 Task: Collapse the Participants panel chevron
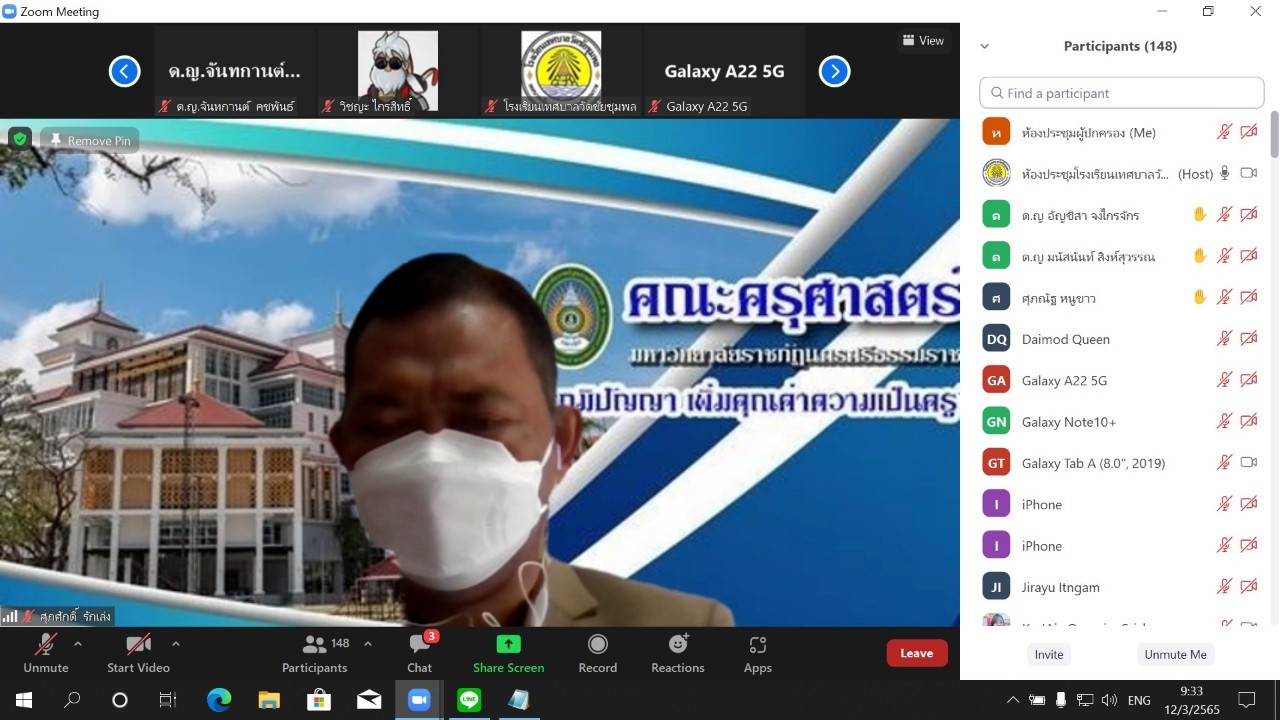[x=984, y=46]
